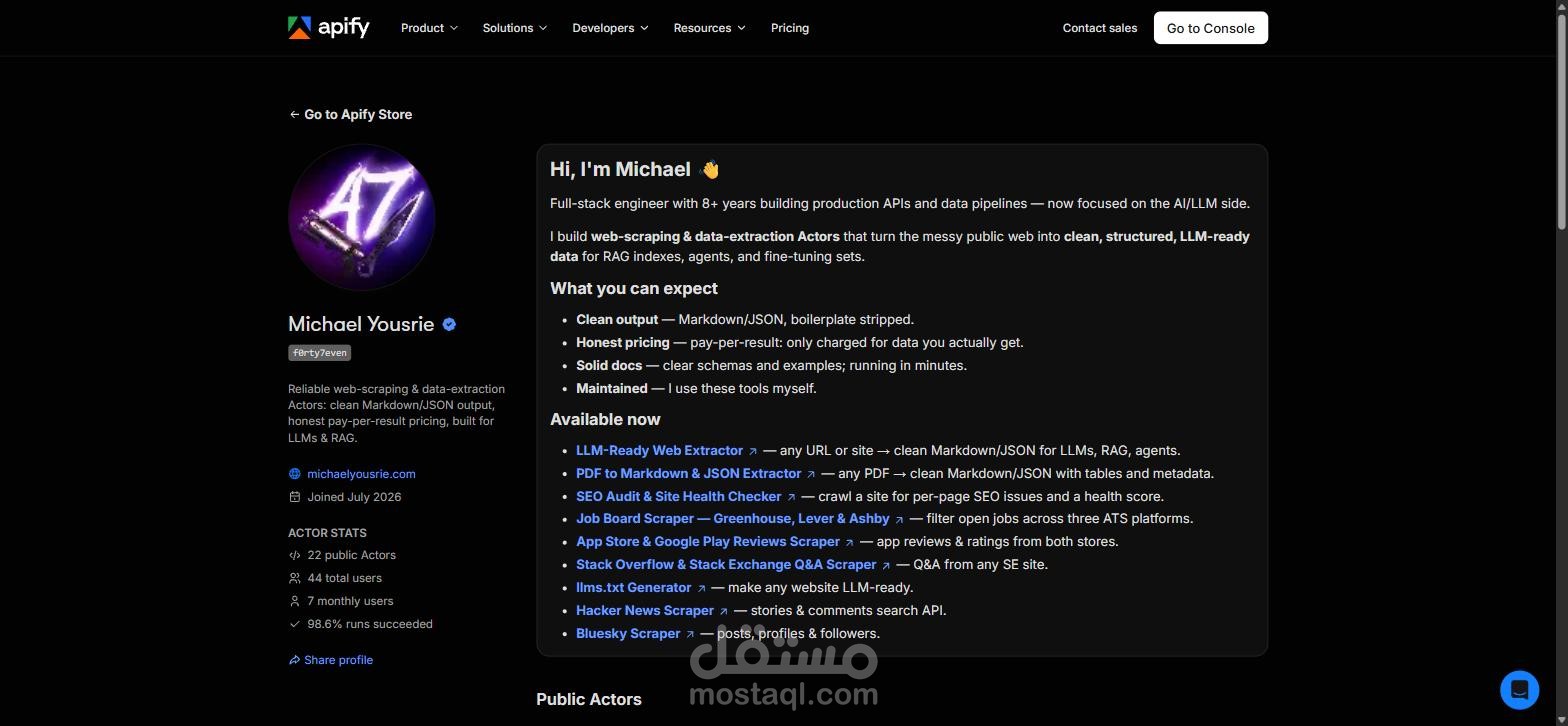Click the Available now heading
This screenshot has width=1568, height=726.
605,420
